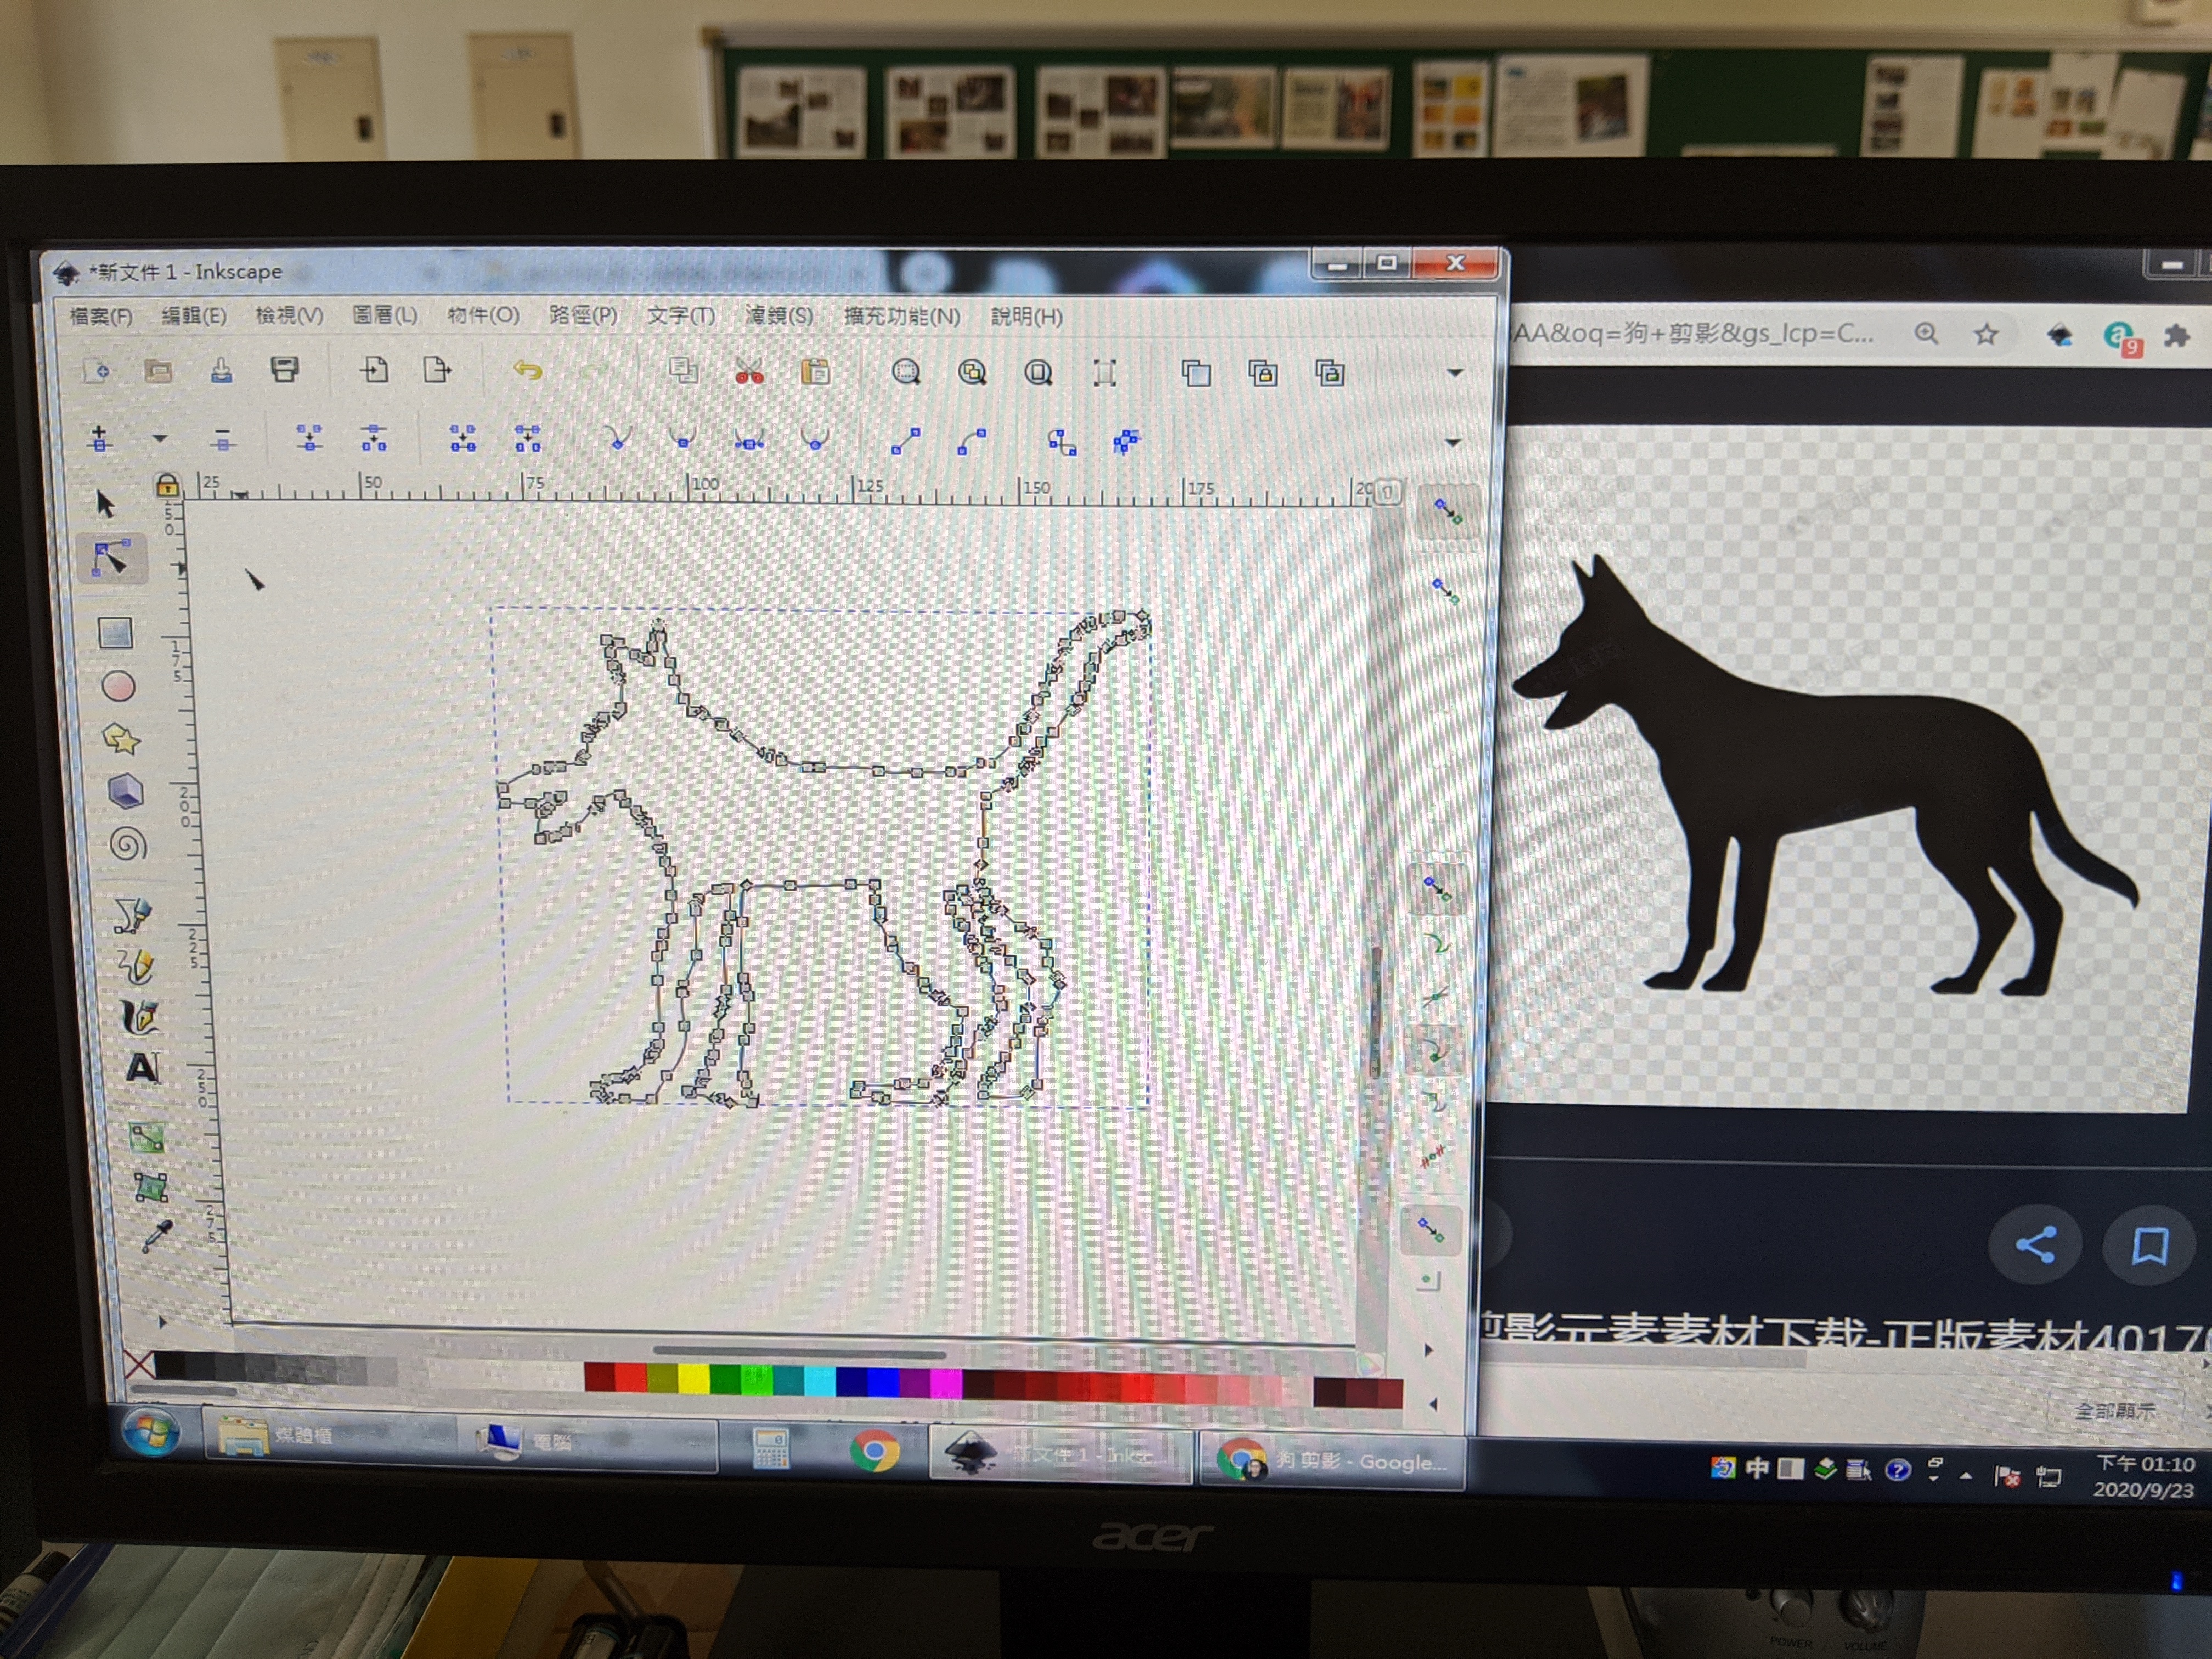
Task: Click the 全部顯示 button
Action: pos(2114,1410)
